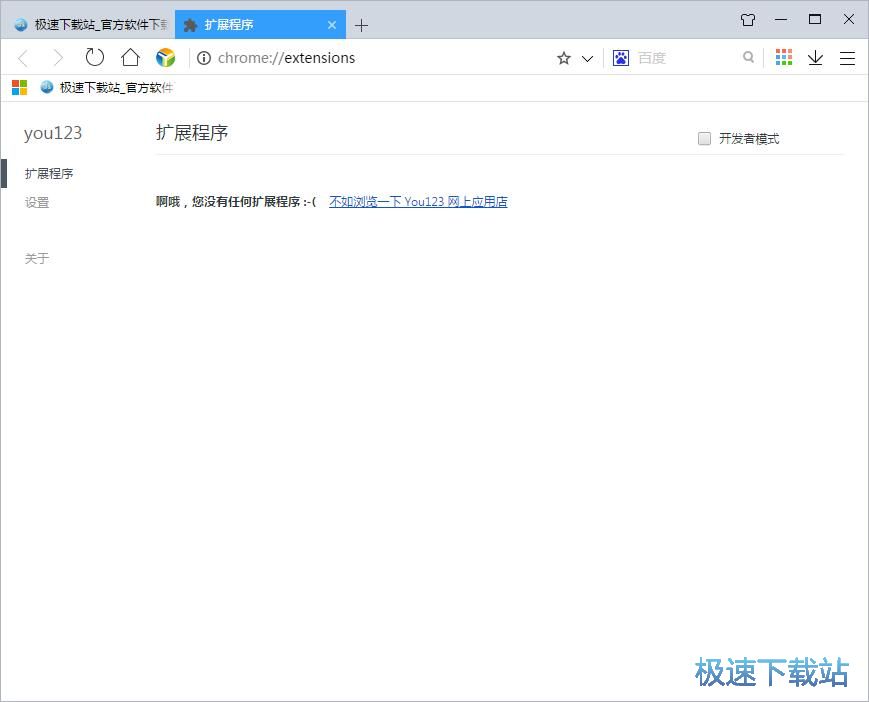Go back with the back arrow
Image resolution: width=869 pixels, height=702 pixels.
[x=23, y=58]
